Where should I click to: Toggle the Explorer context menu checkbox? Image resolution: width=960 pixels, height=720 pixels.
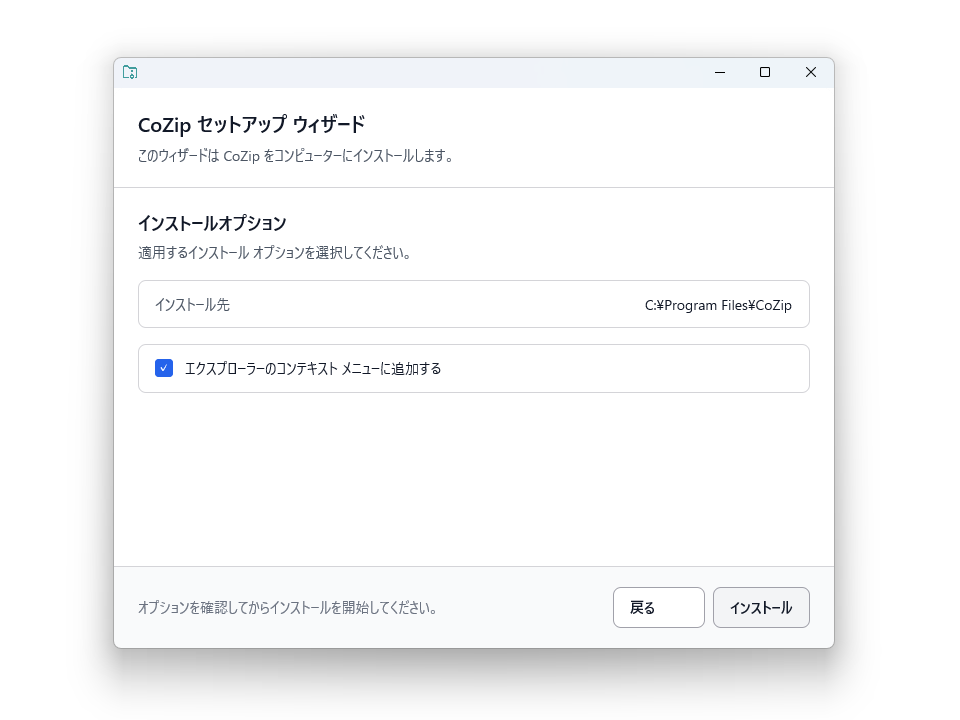click(164, 368)
